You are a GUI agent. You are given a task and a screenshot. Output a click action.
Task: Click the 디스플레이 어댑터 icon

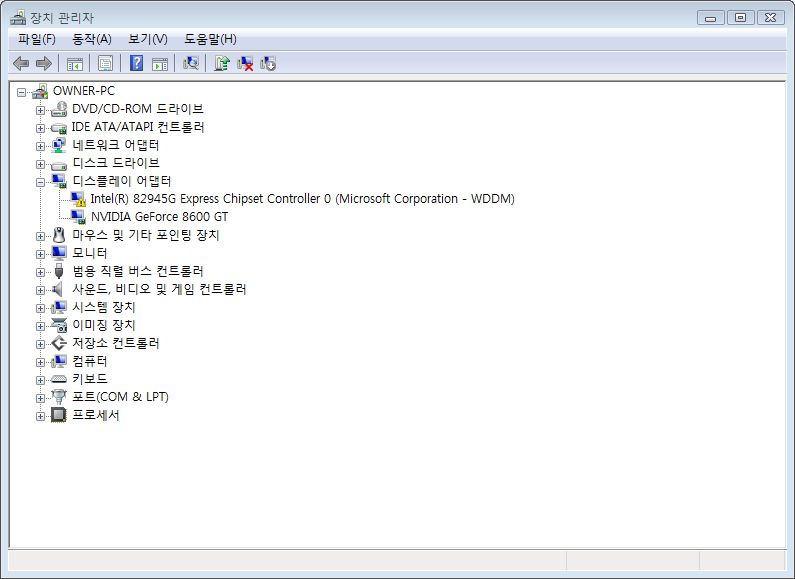click(x=59, y=181)
